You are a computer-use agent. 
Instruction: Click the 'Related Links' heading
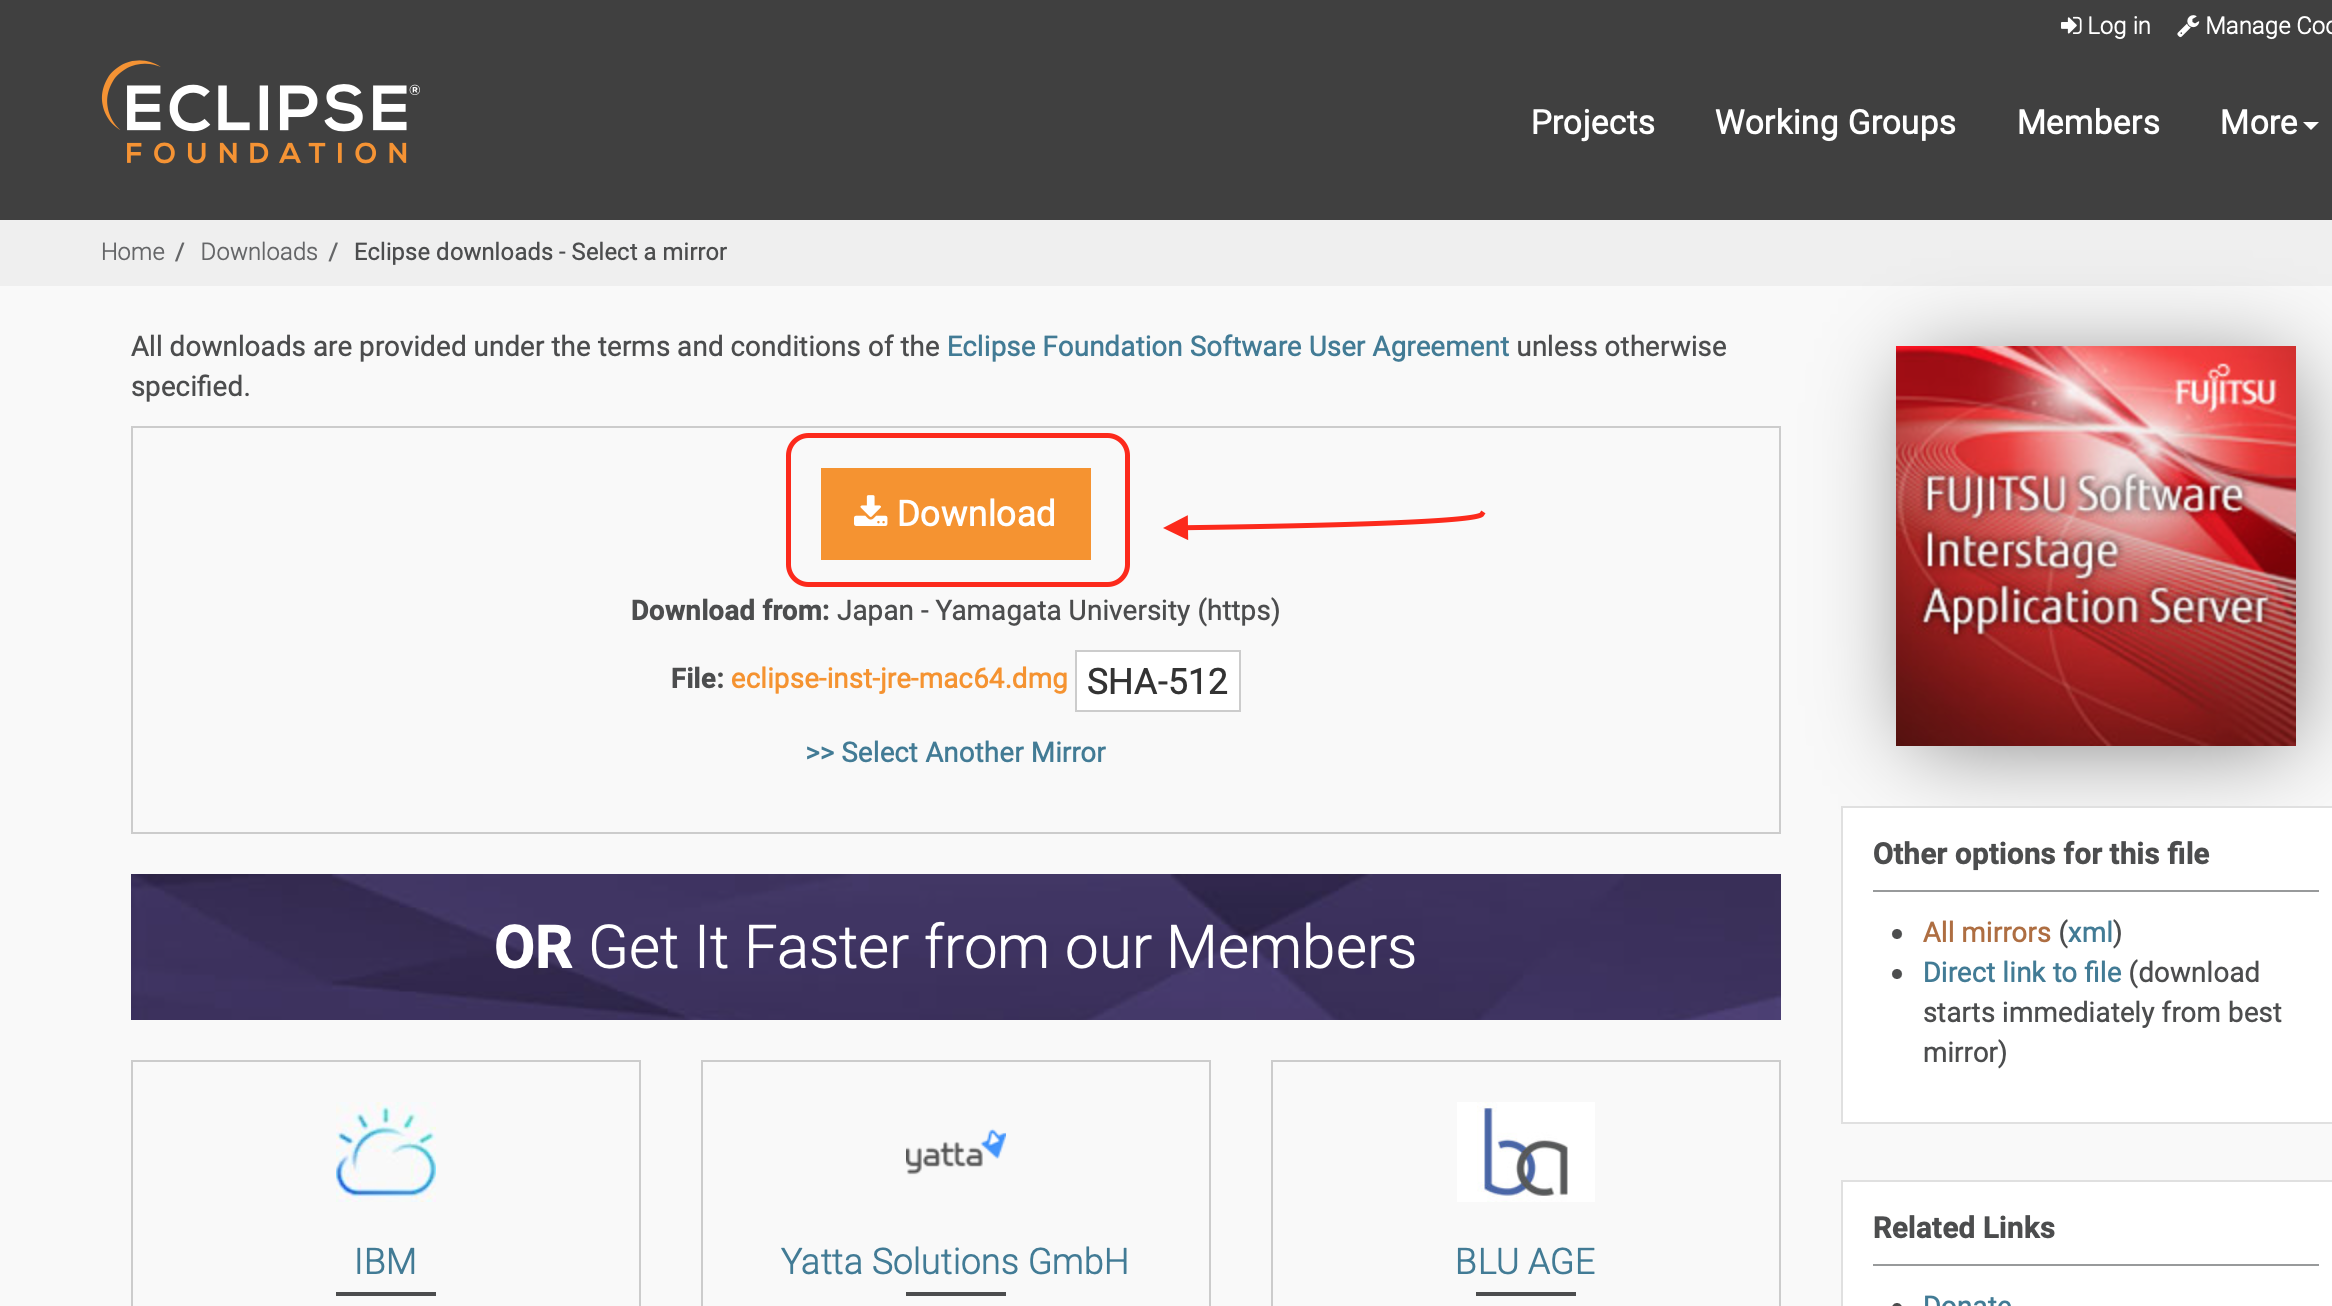(1964, 1227)
